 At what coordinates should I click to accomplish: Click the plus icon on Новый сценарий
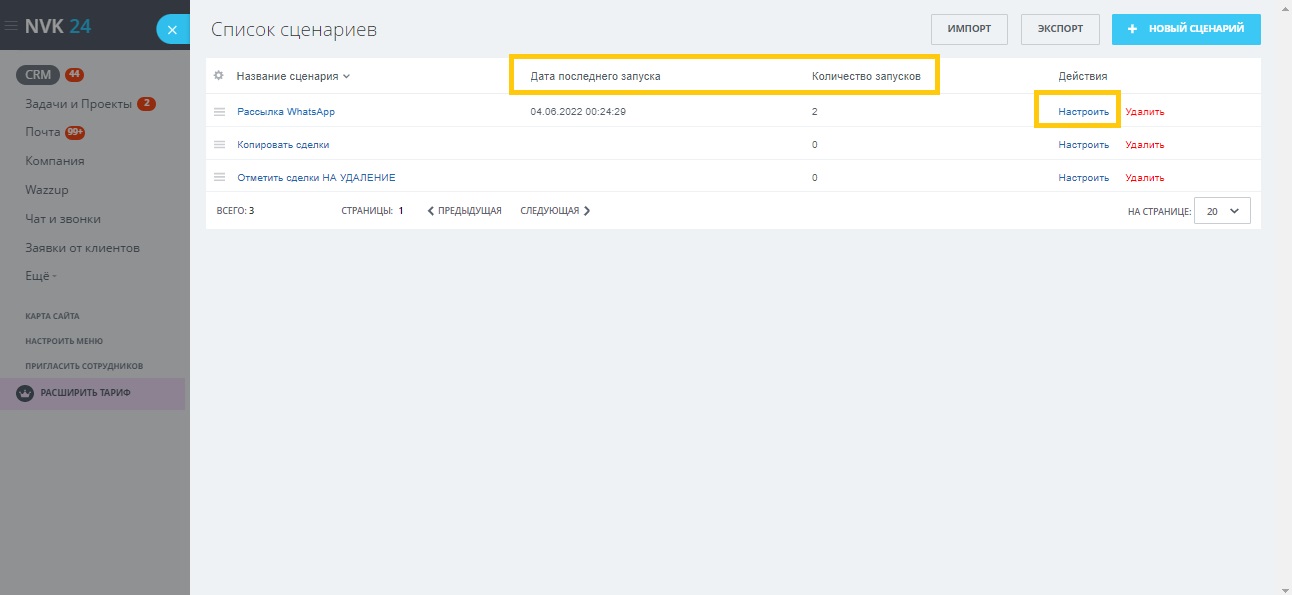(1132, 29)
